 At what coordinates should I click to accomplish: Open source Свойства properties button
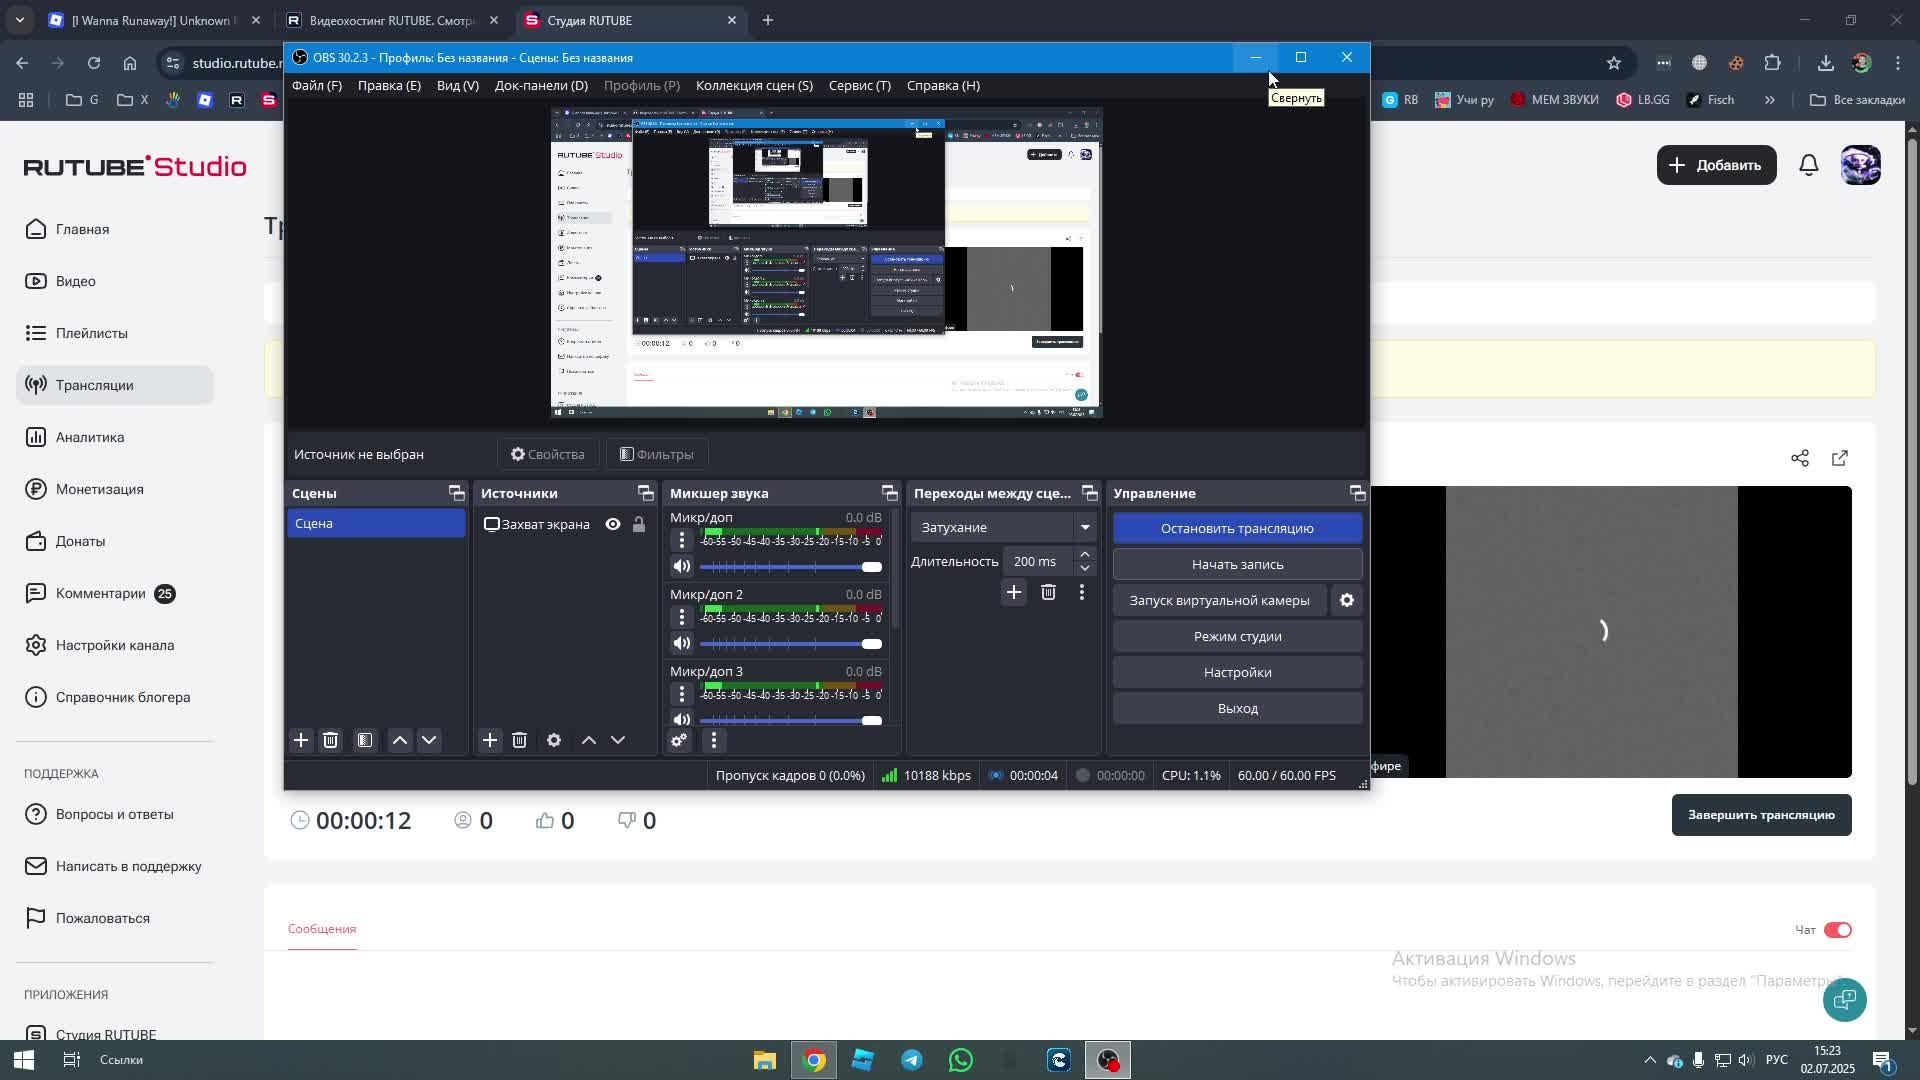tap(548, 454)
